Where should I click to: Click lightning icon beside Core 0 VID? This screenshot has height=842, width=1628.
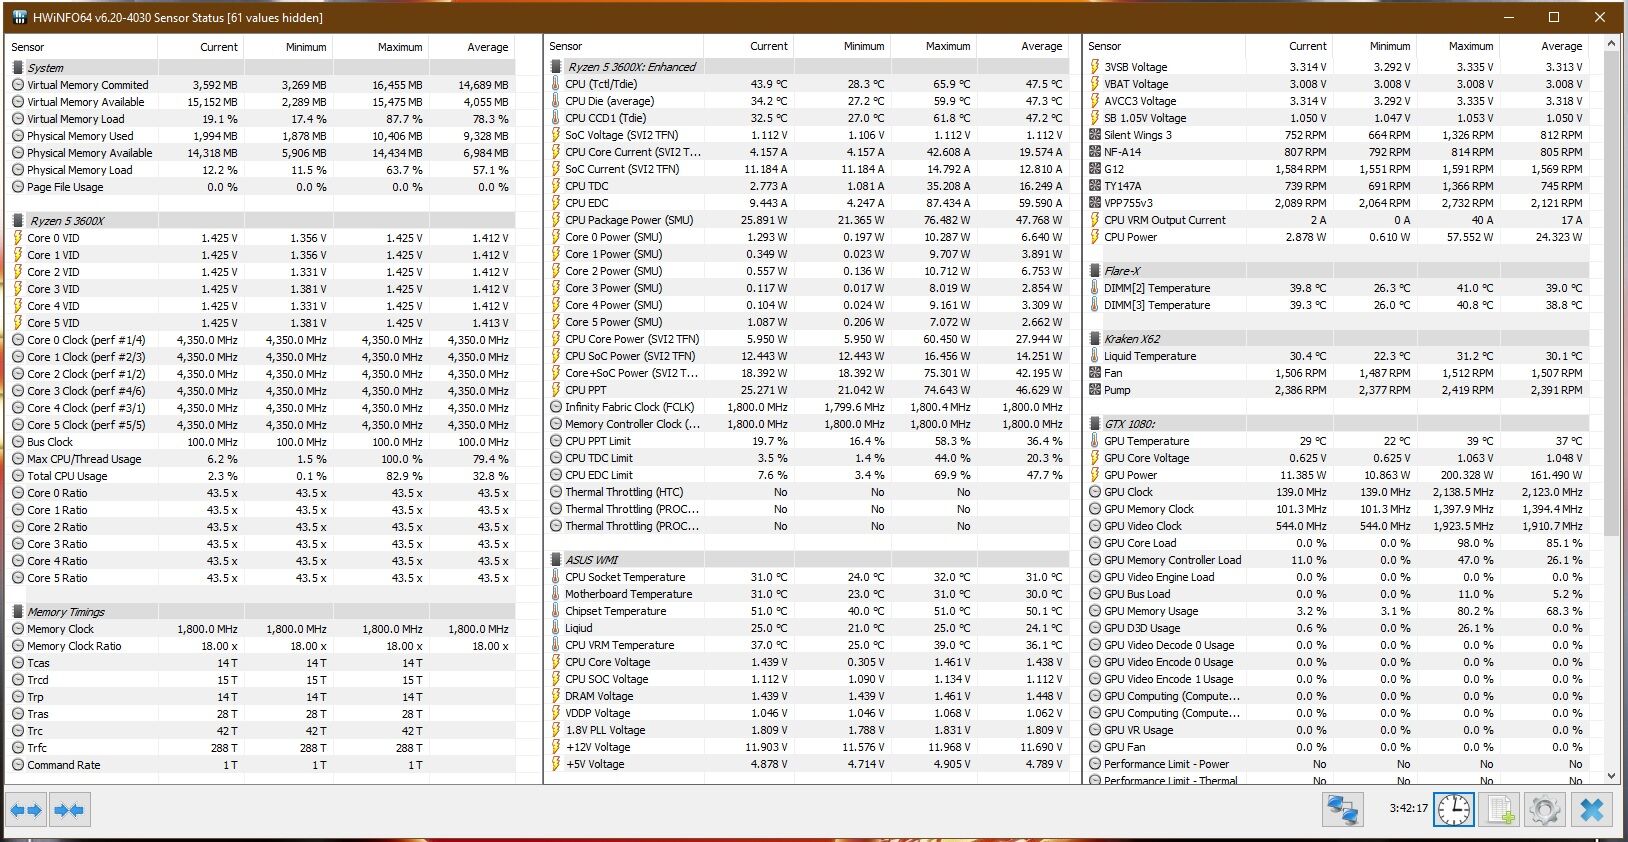point(18,238)
